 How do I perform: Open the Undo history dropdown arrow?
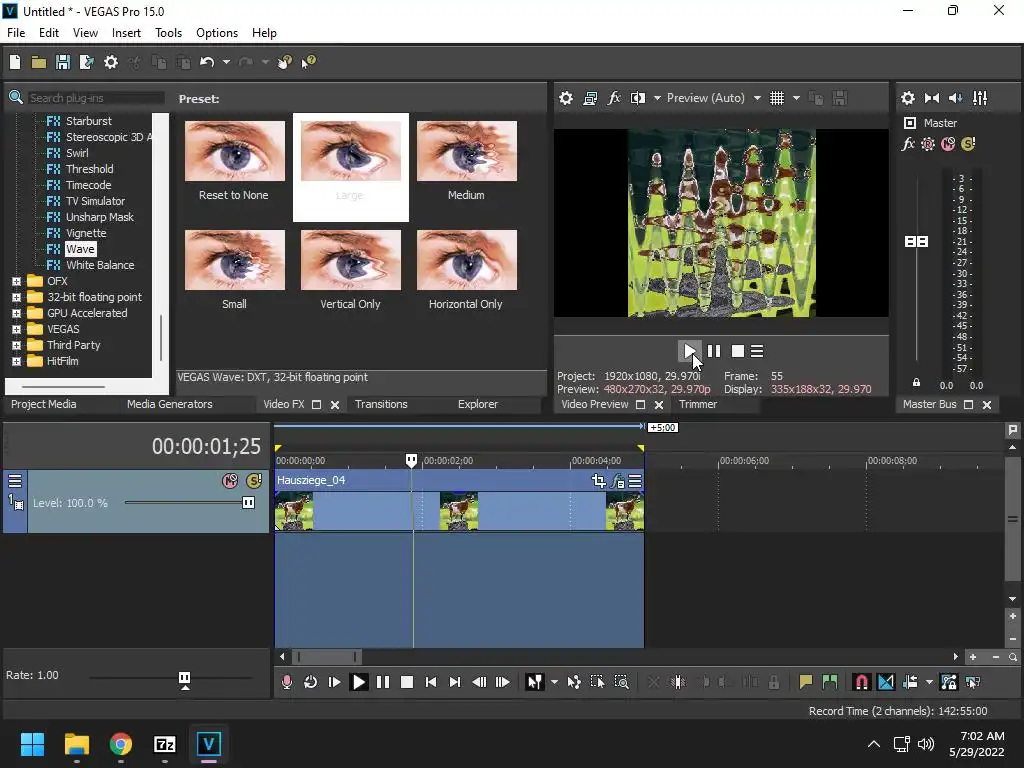coord(226,62)
